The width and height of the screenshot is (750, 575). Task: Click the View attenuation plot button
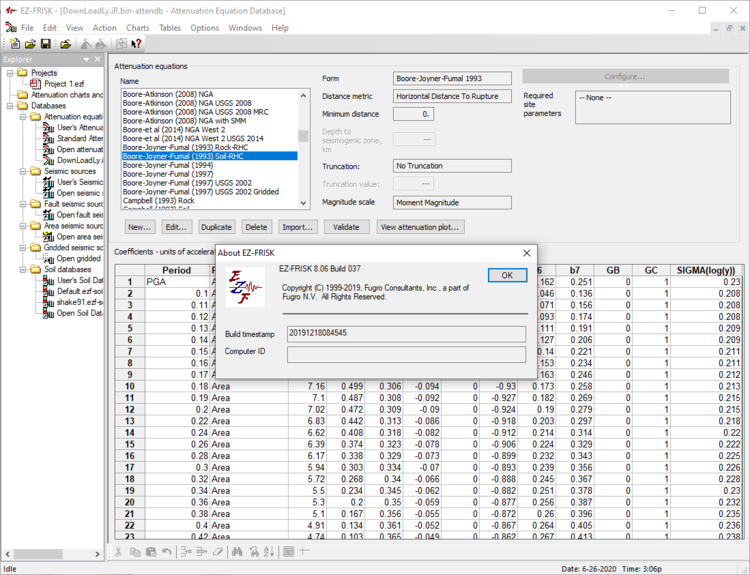click(421, 227)
